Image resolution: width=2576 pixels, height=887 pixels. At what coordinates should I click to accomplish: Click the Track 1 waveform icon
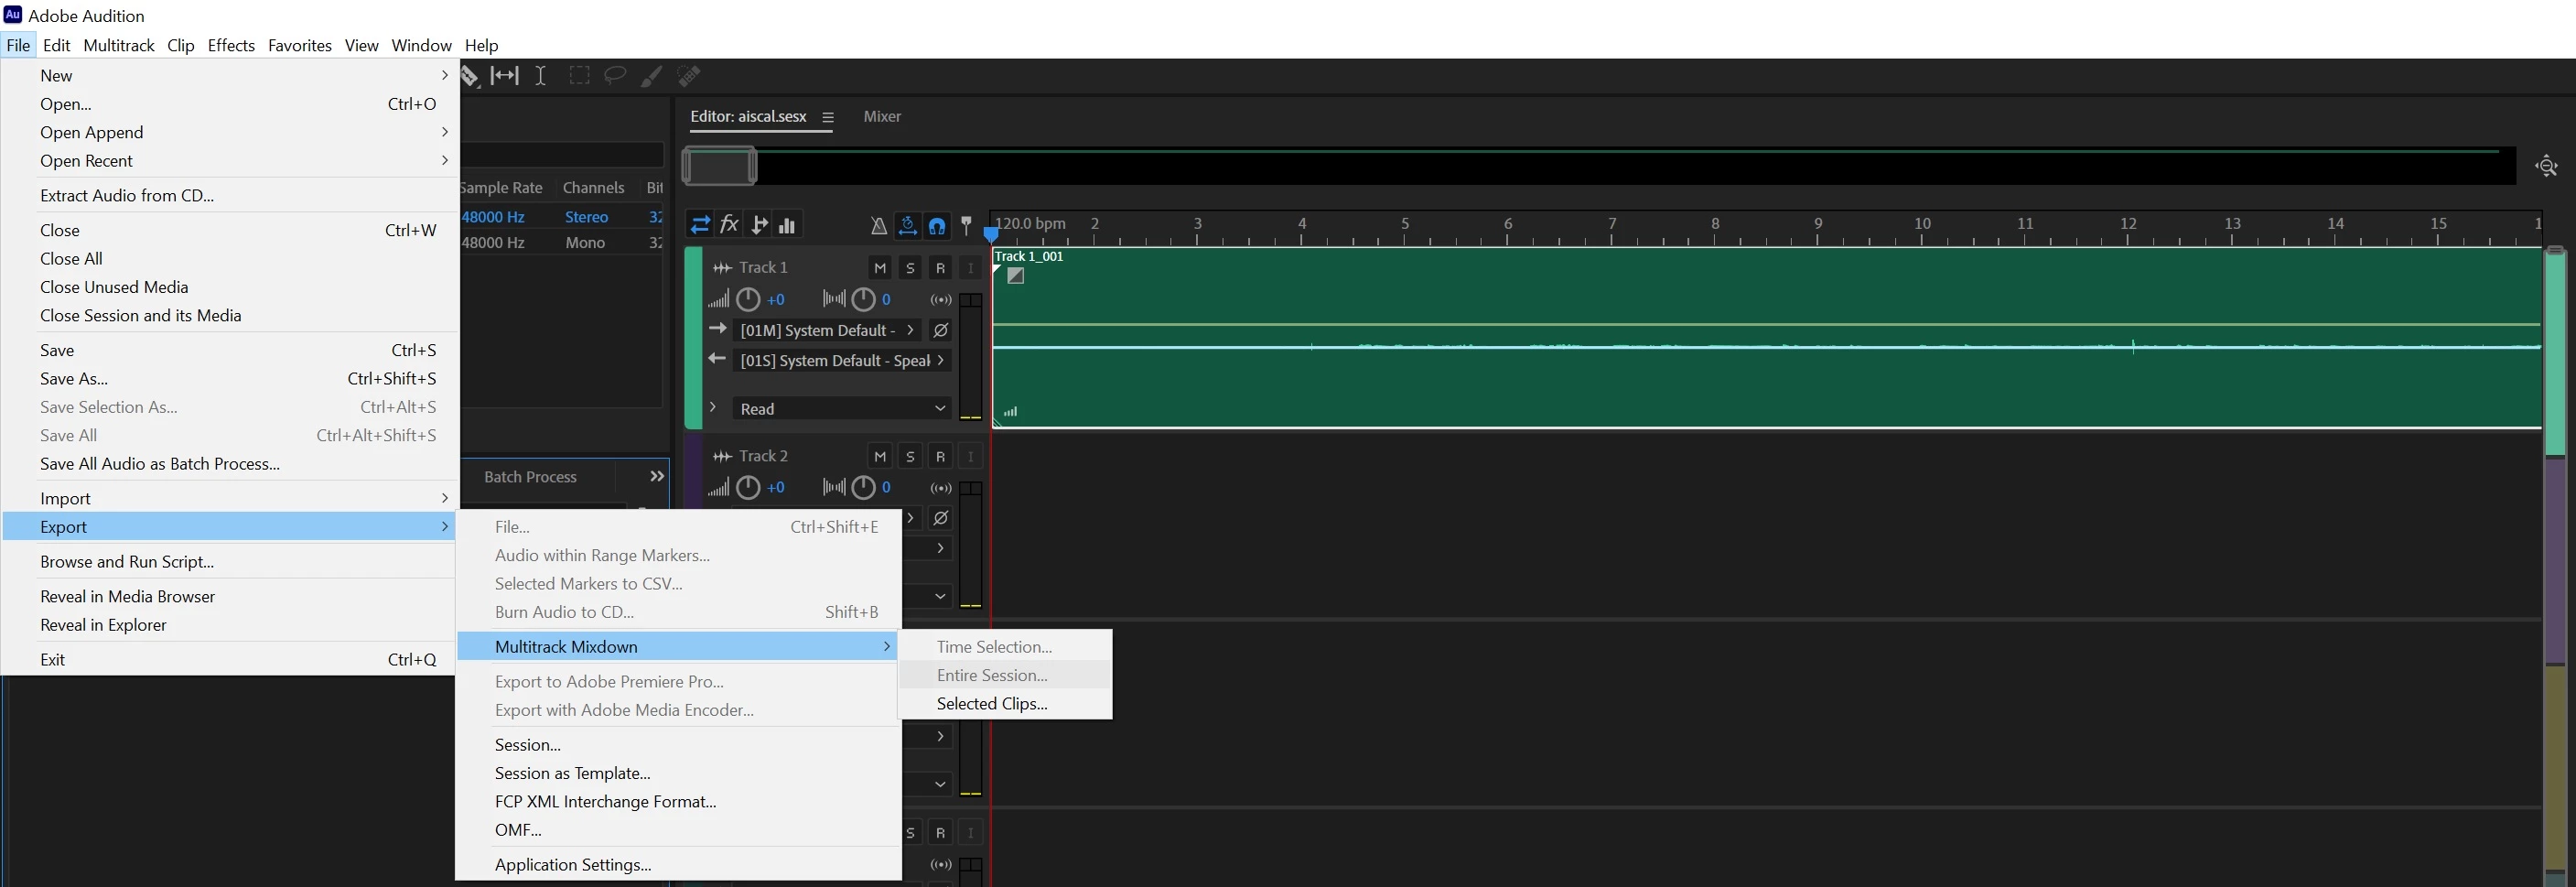(x=722, y=268)
